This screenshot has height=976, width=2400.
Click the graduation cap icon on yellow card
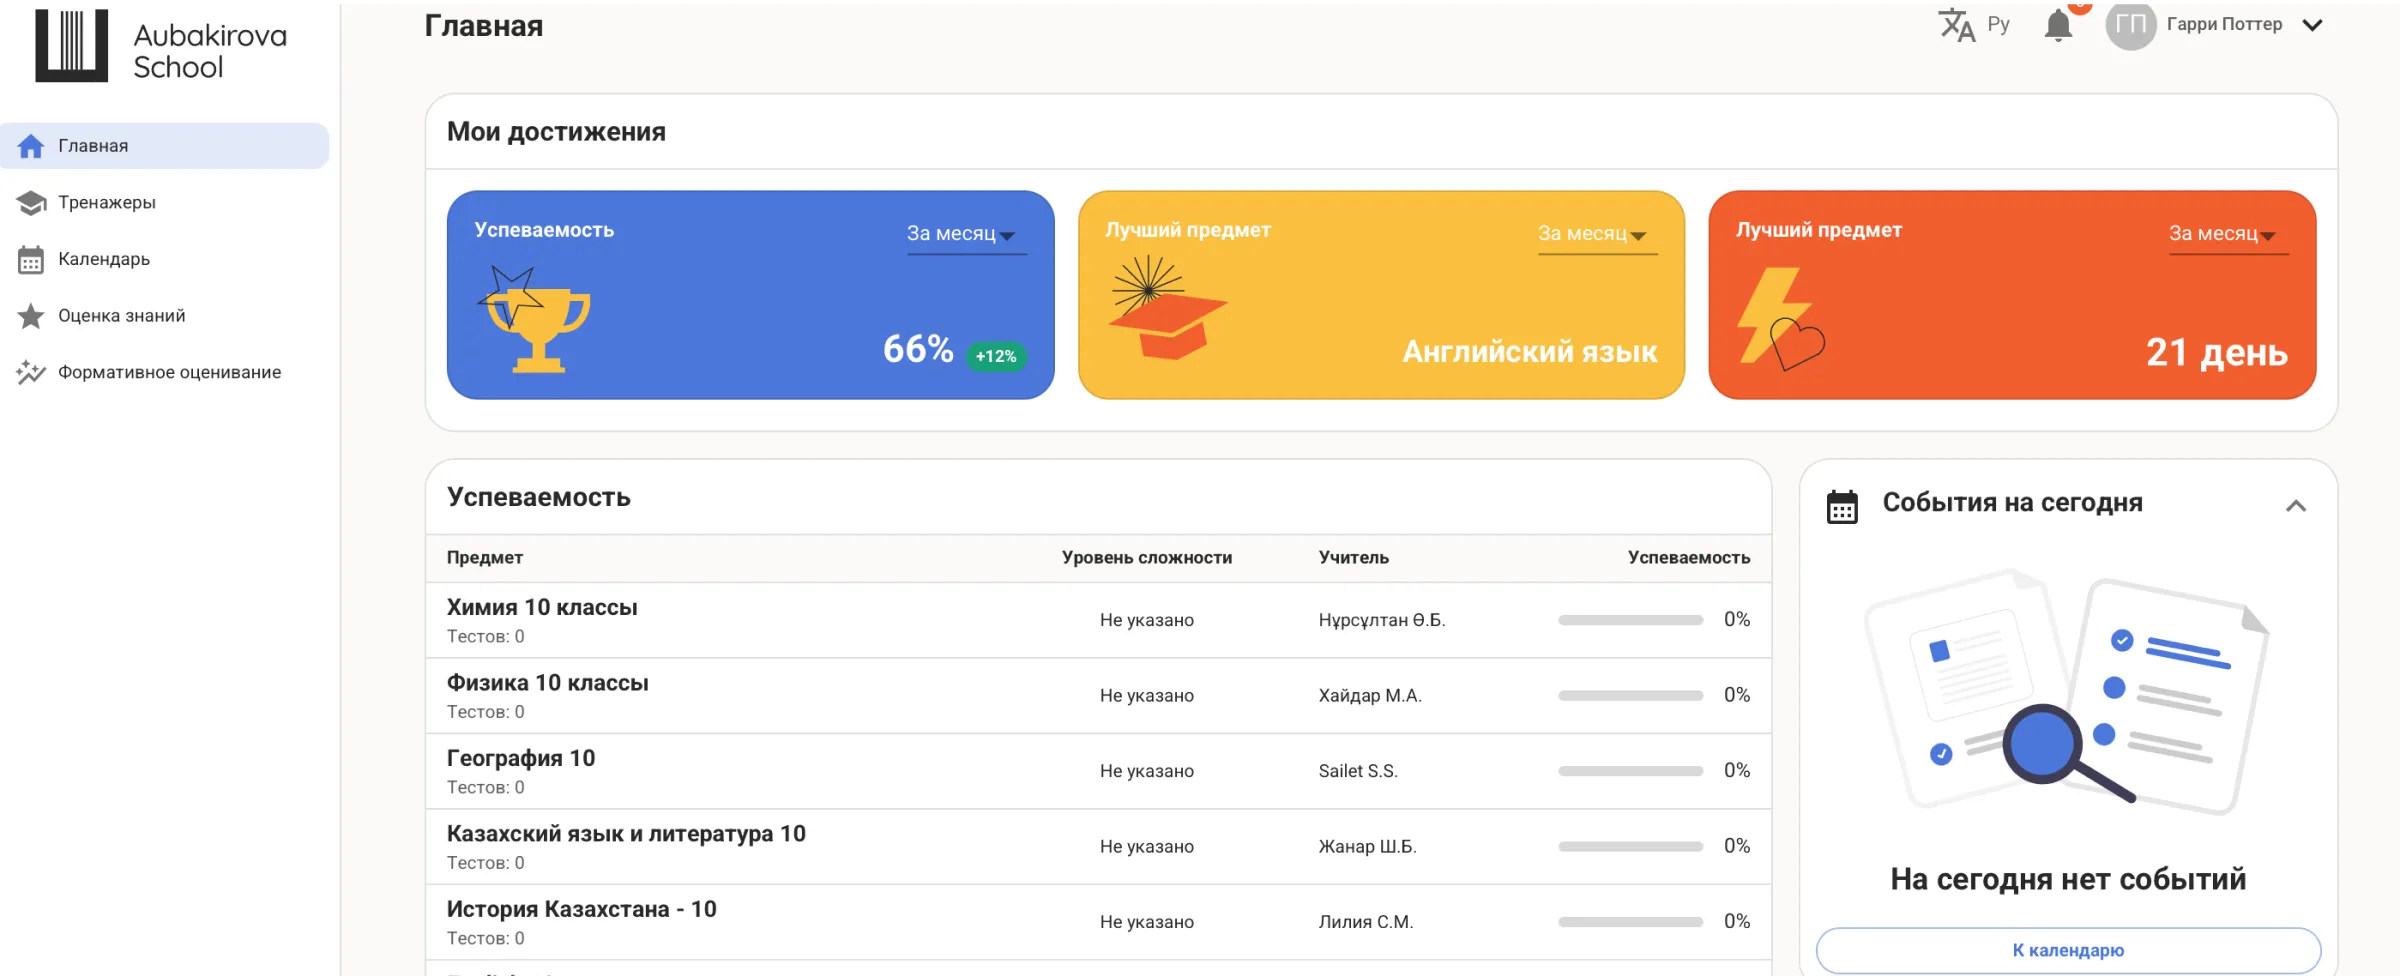tap(1165, 309)
